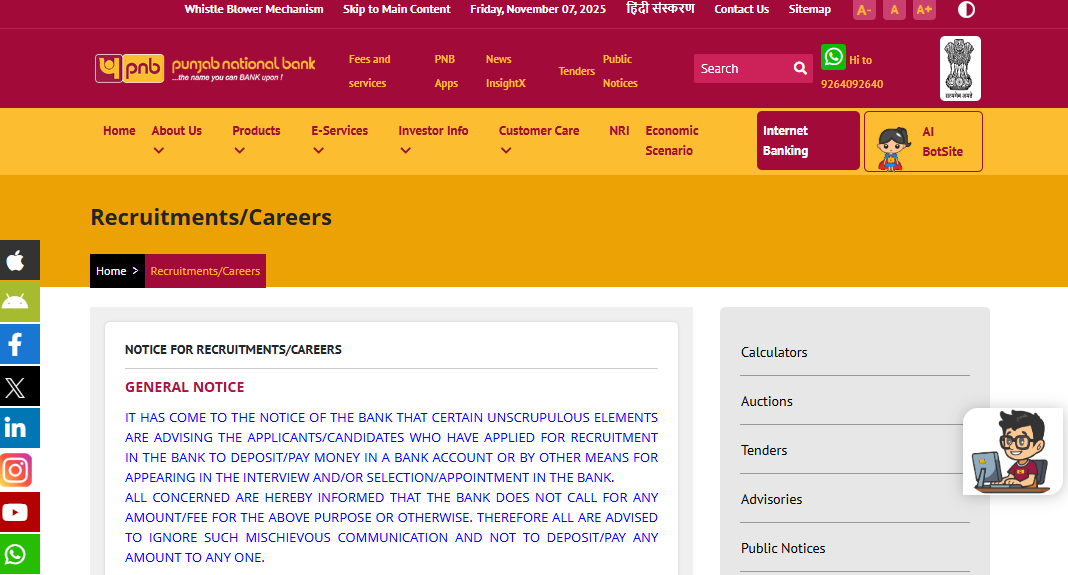Click the WhatsApp number 9264092640
Screen dimensions: 1068x575
[851, 84]
